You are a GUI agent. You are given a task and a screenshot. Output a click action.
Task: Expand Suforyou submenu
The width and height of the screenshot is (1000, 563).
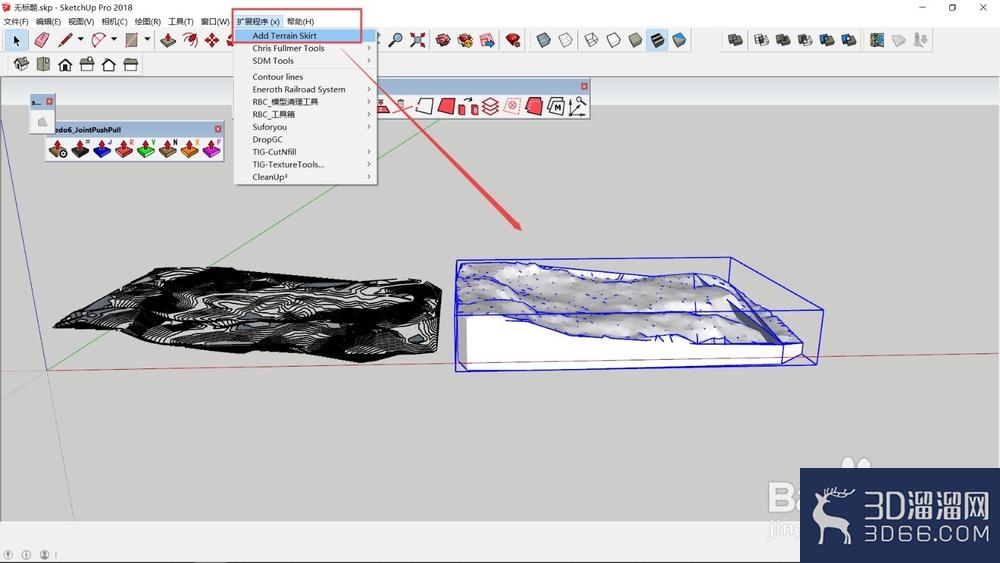[x=305, y=127]
